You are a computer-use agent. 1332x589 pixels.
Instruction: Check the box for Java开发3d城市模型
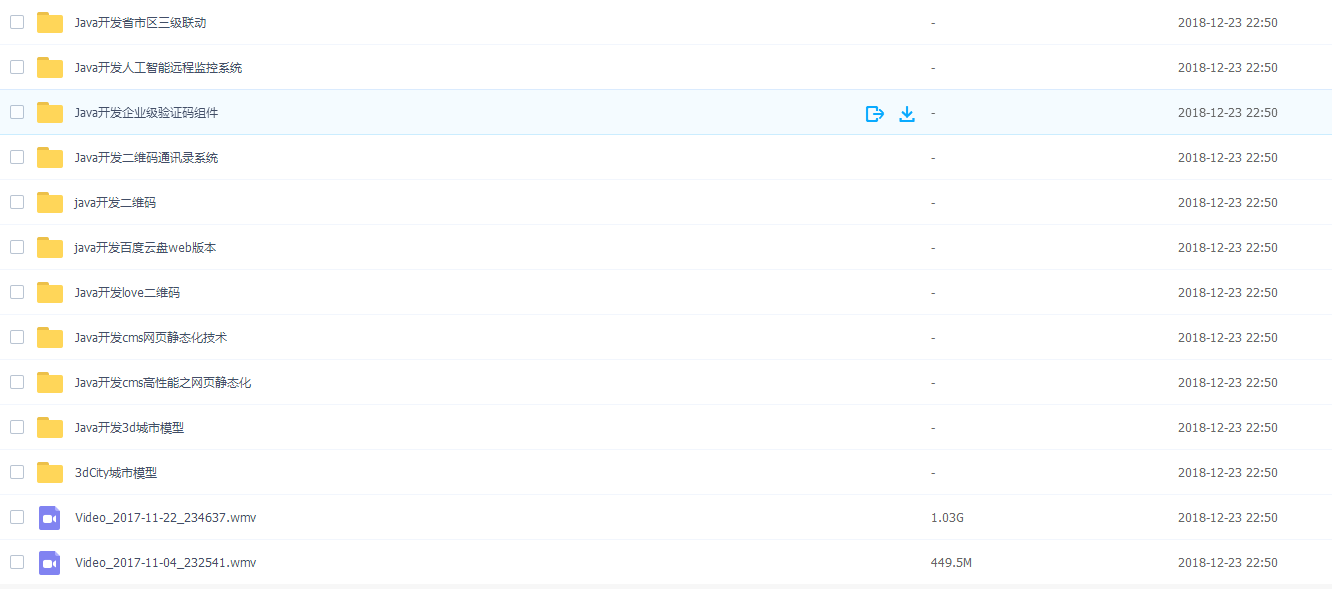point(17,427)
